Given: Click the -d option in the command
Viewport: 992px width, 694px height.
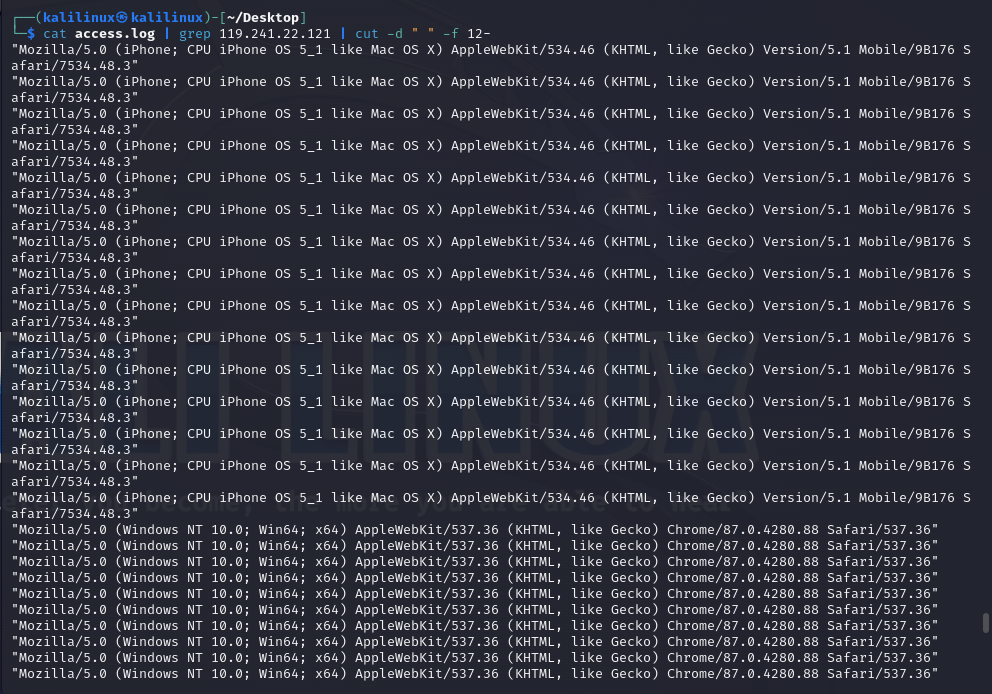Looking at the screenshot, I should coord(394,34).
